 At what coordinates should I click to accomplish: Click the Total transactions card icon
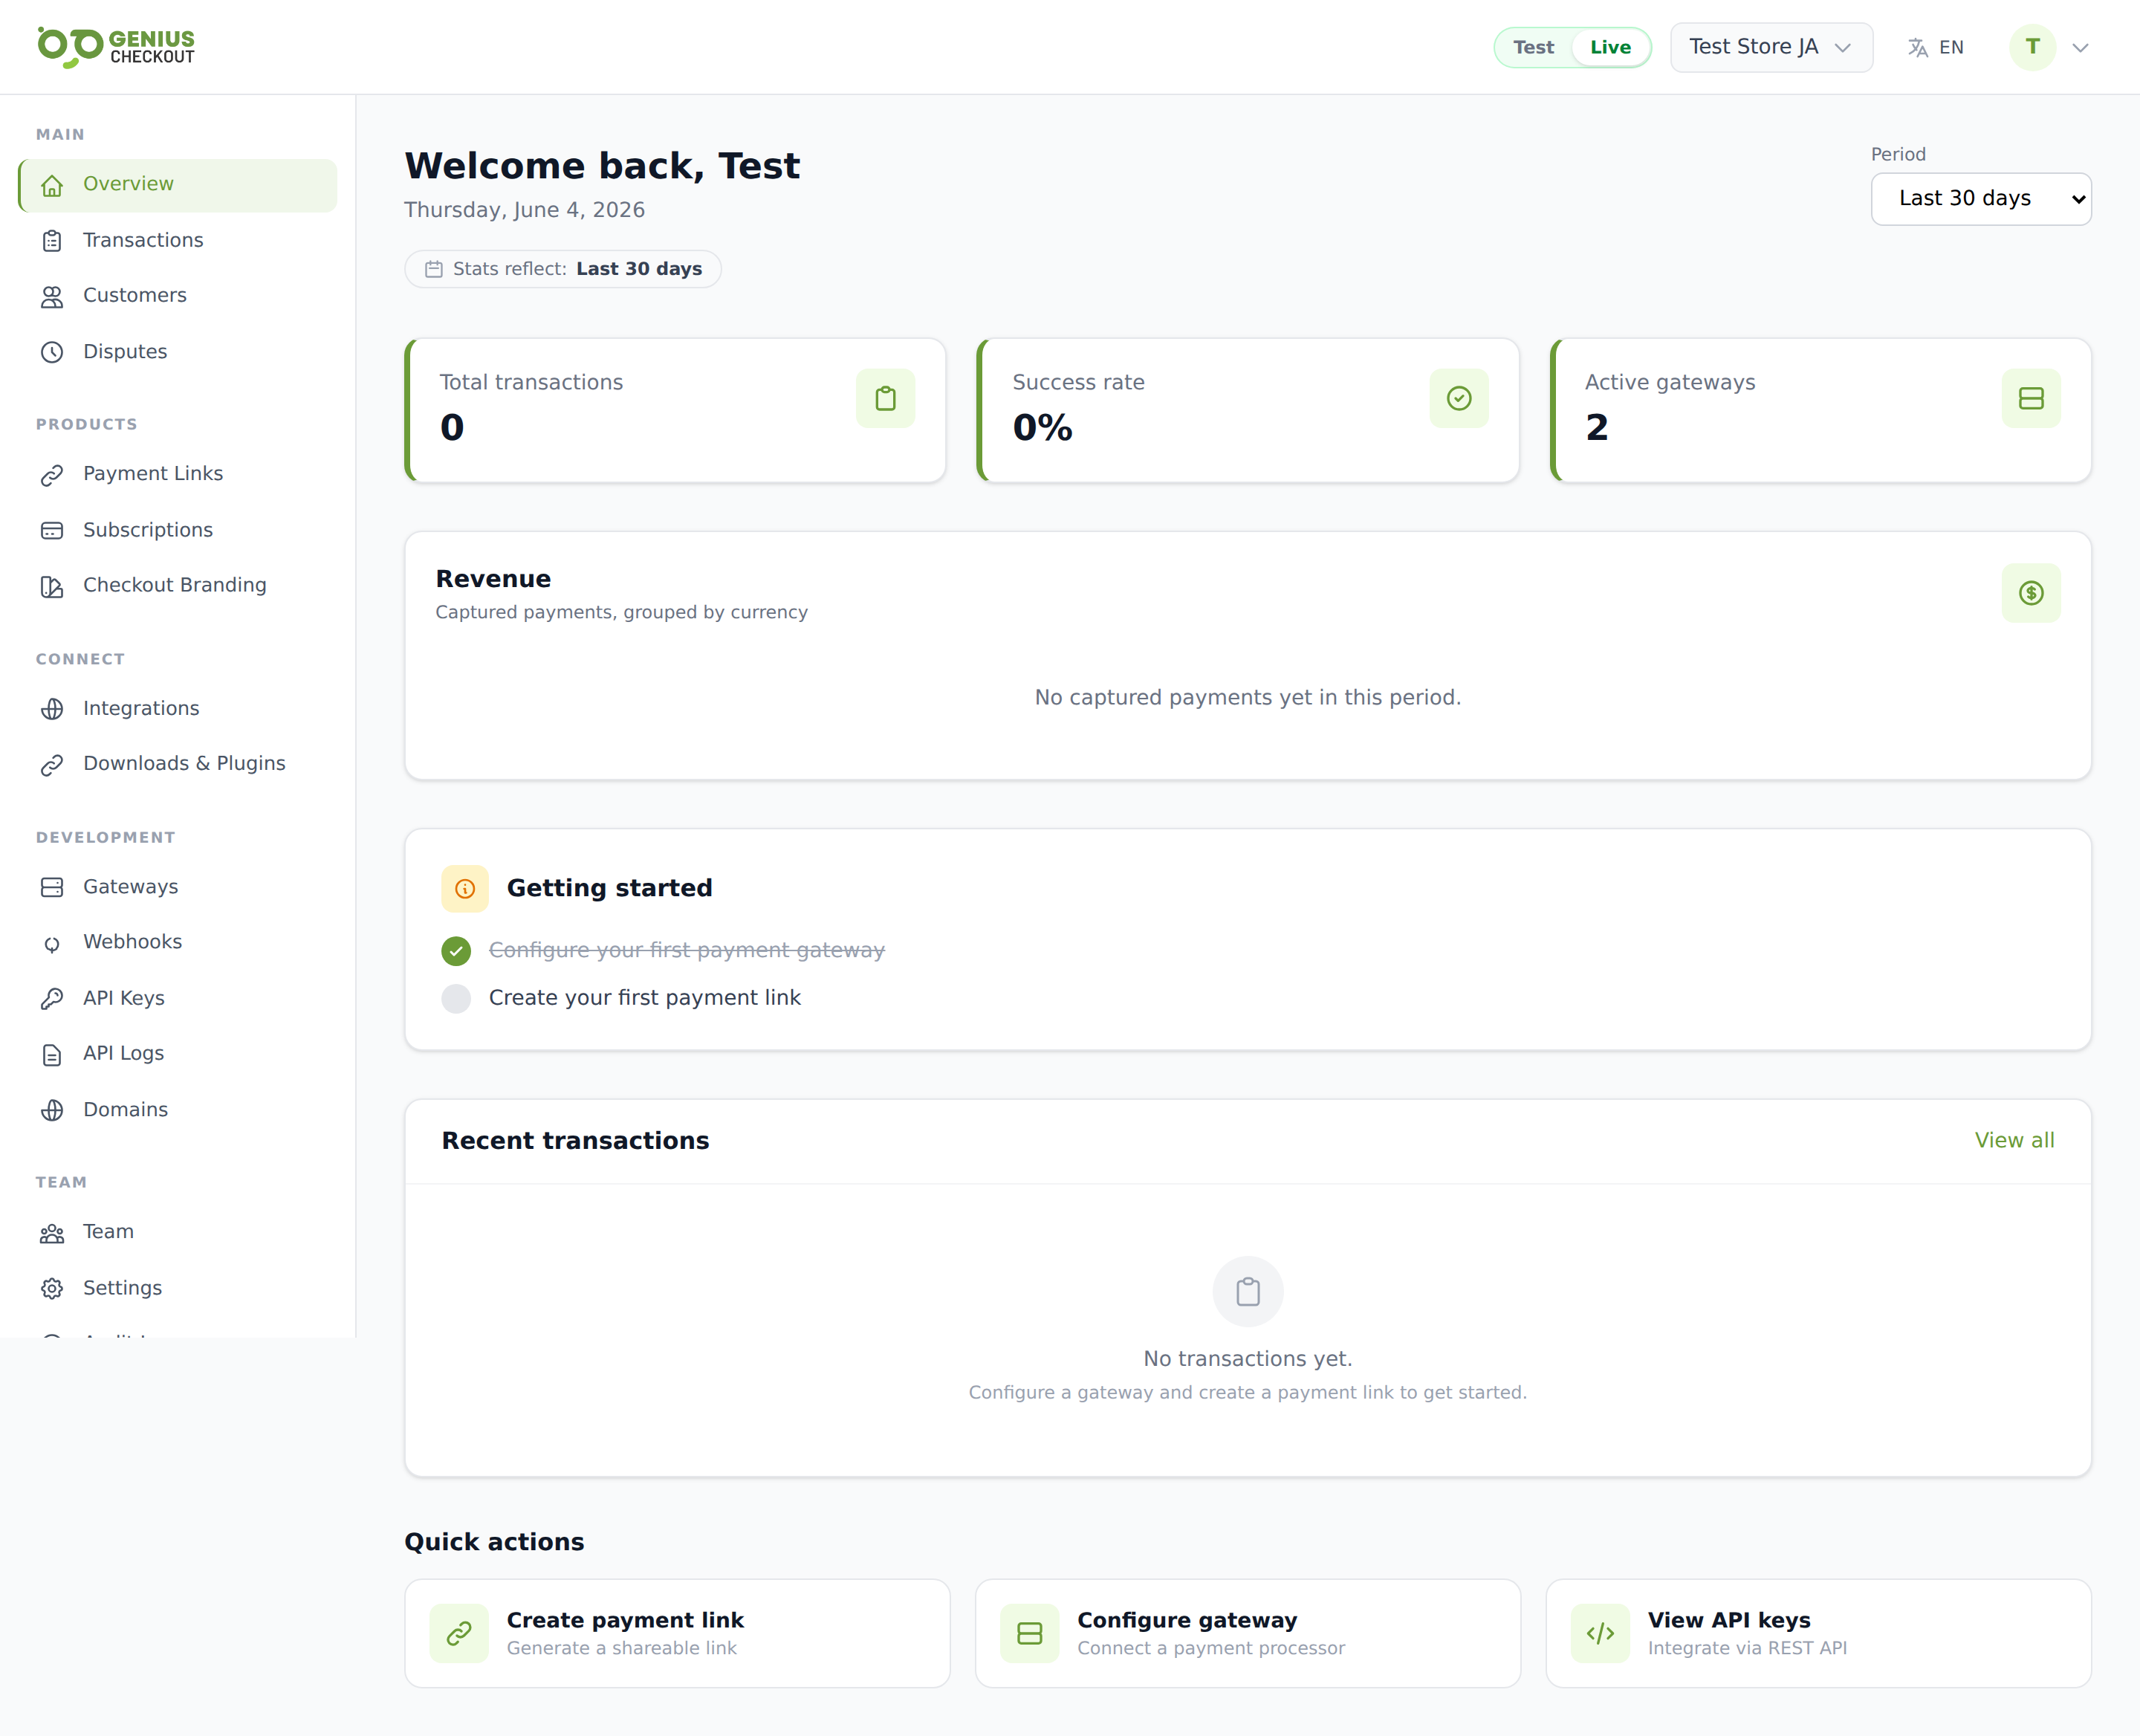pyautogui.click(x=885, y=398)
